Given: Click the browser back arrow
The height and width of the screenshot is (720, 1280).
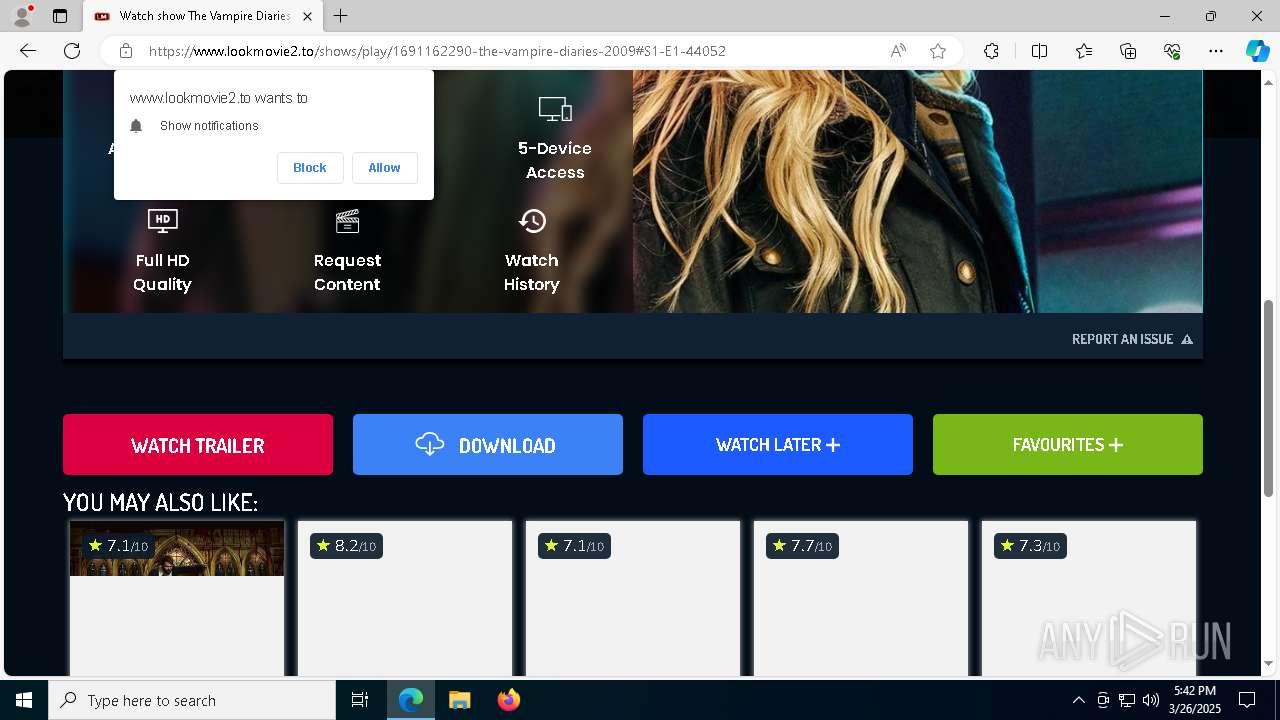Looking at the screenshot, I should (28, 51).
